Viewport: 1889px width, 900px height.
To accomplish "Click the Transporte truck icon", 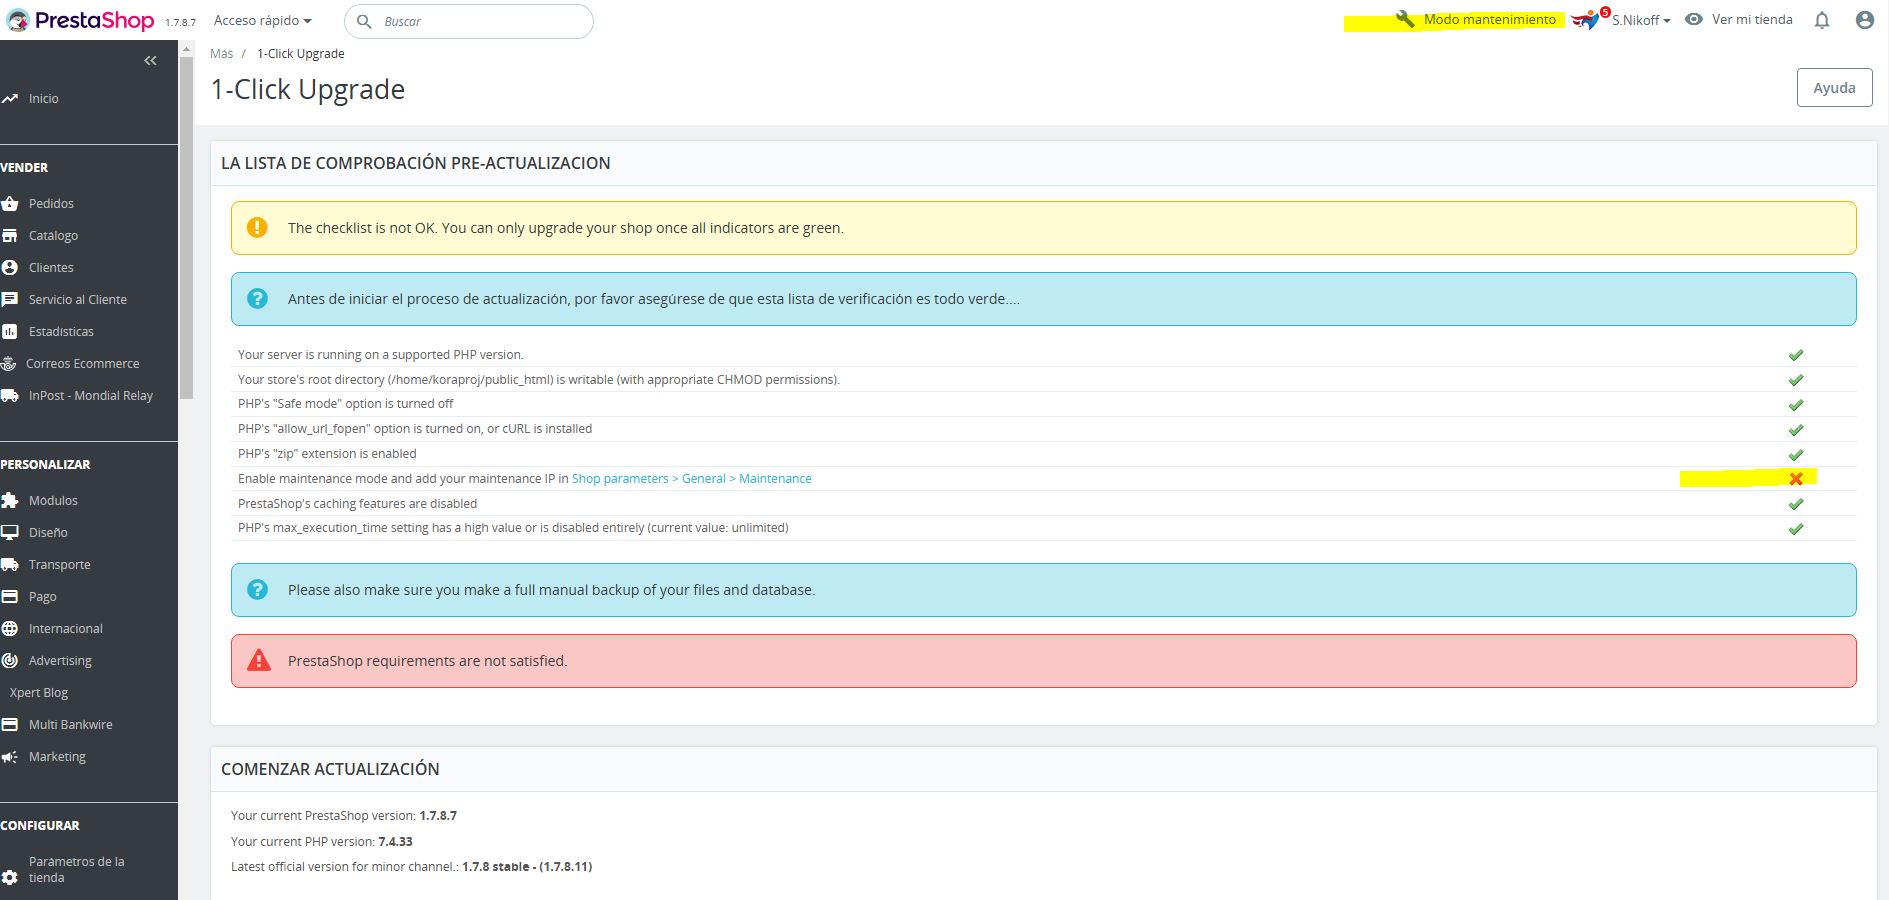I will (x=10, y=564).
